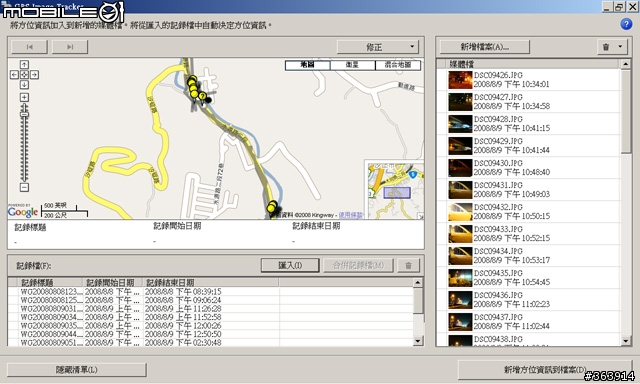This screenshot has width=640, height=384.
Task: Click the 匯入(I) import button
Action: tap(290, 266)
